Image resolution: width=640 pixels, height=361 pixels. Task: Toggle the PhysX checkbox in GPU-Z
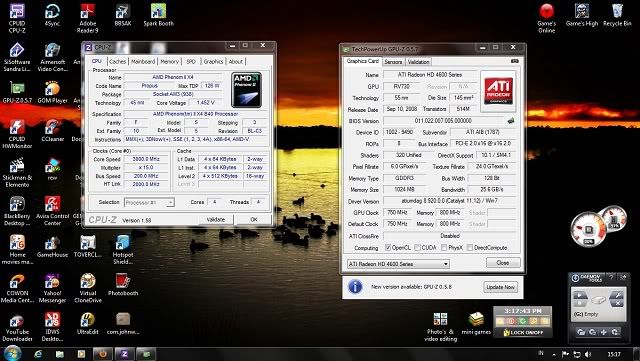pyautogui.click(x=444, y=247)
